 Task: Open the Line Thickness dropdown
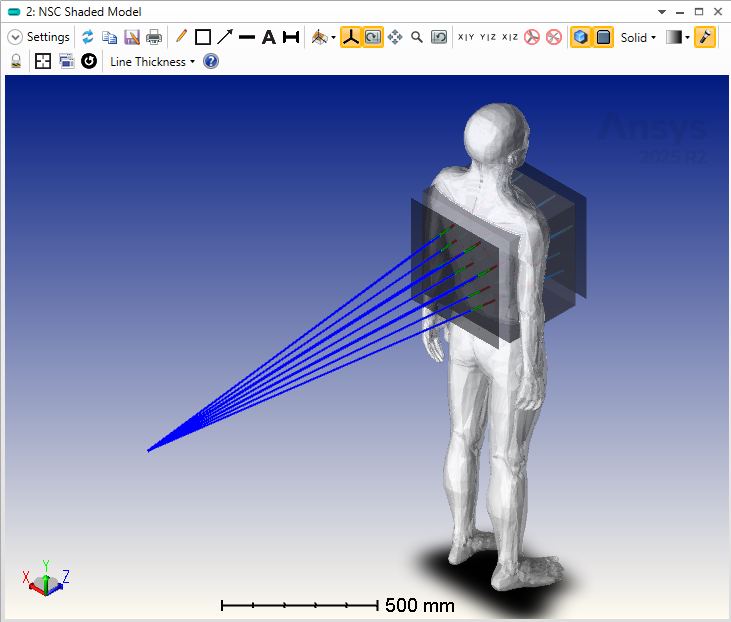(x=152, y=61)
